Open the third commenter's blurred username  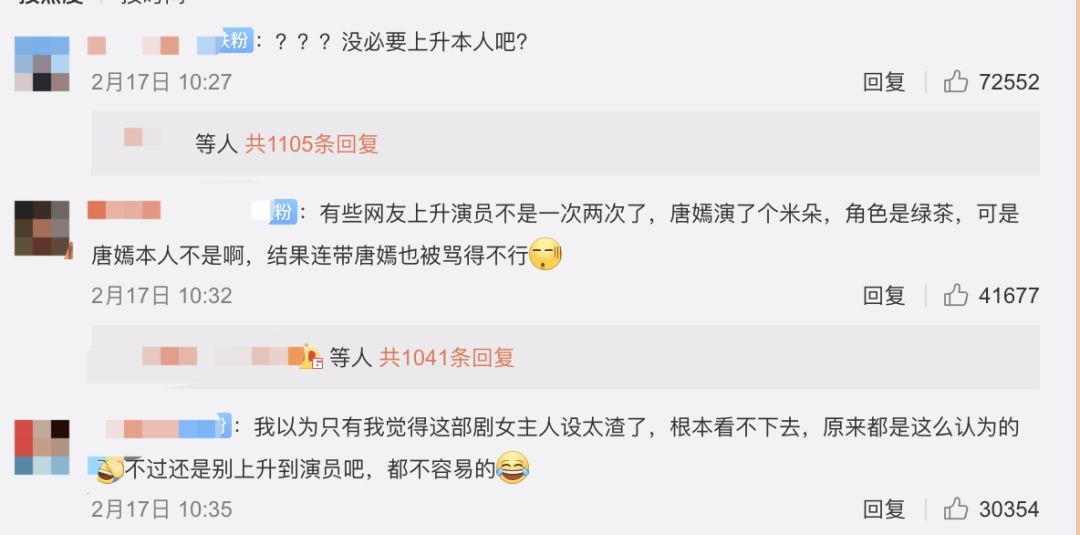point(162,429)
